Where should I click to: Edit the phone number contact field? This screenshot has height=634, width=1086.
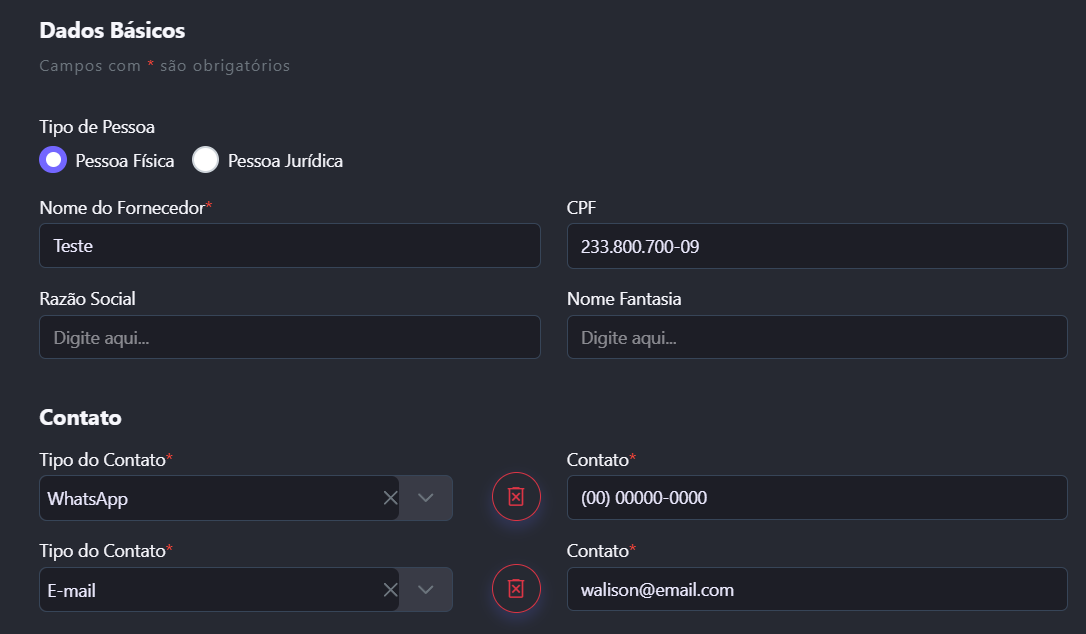tap(816, 498)
